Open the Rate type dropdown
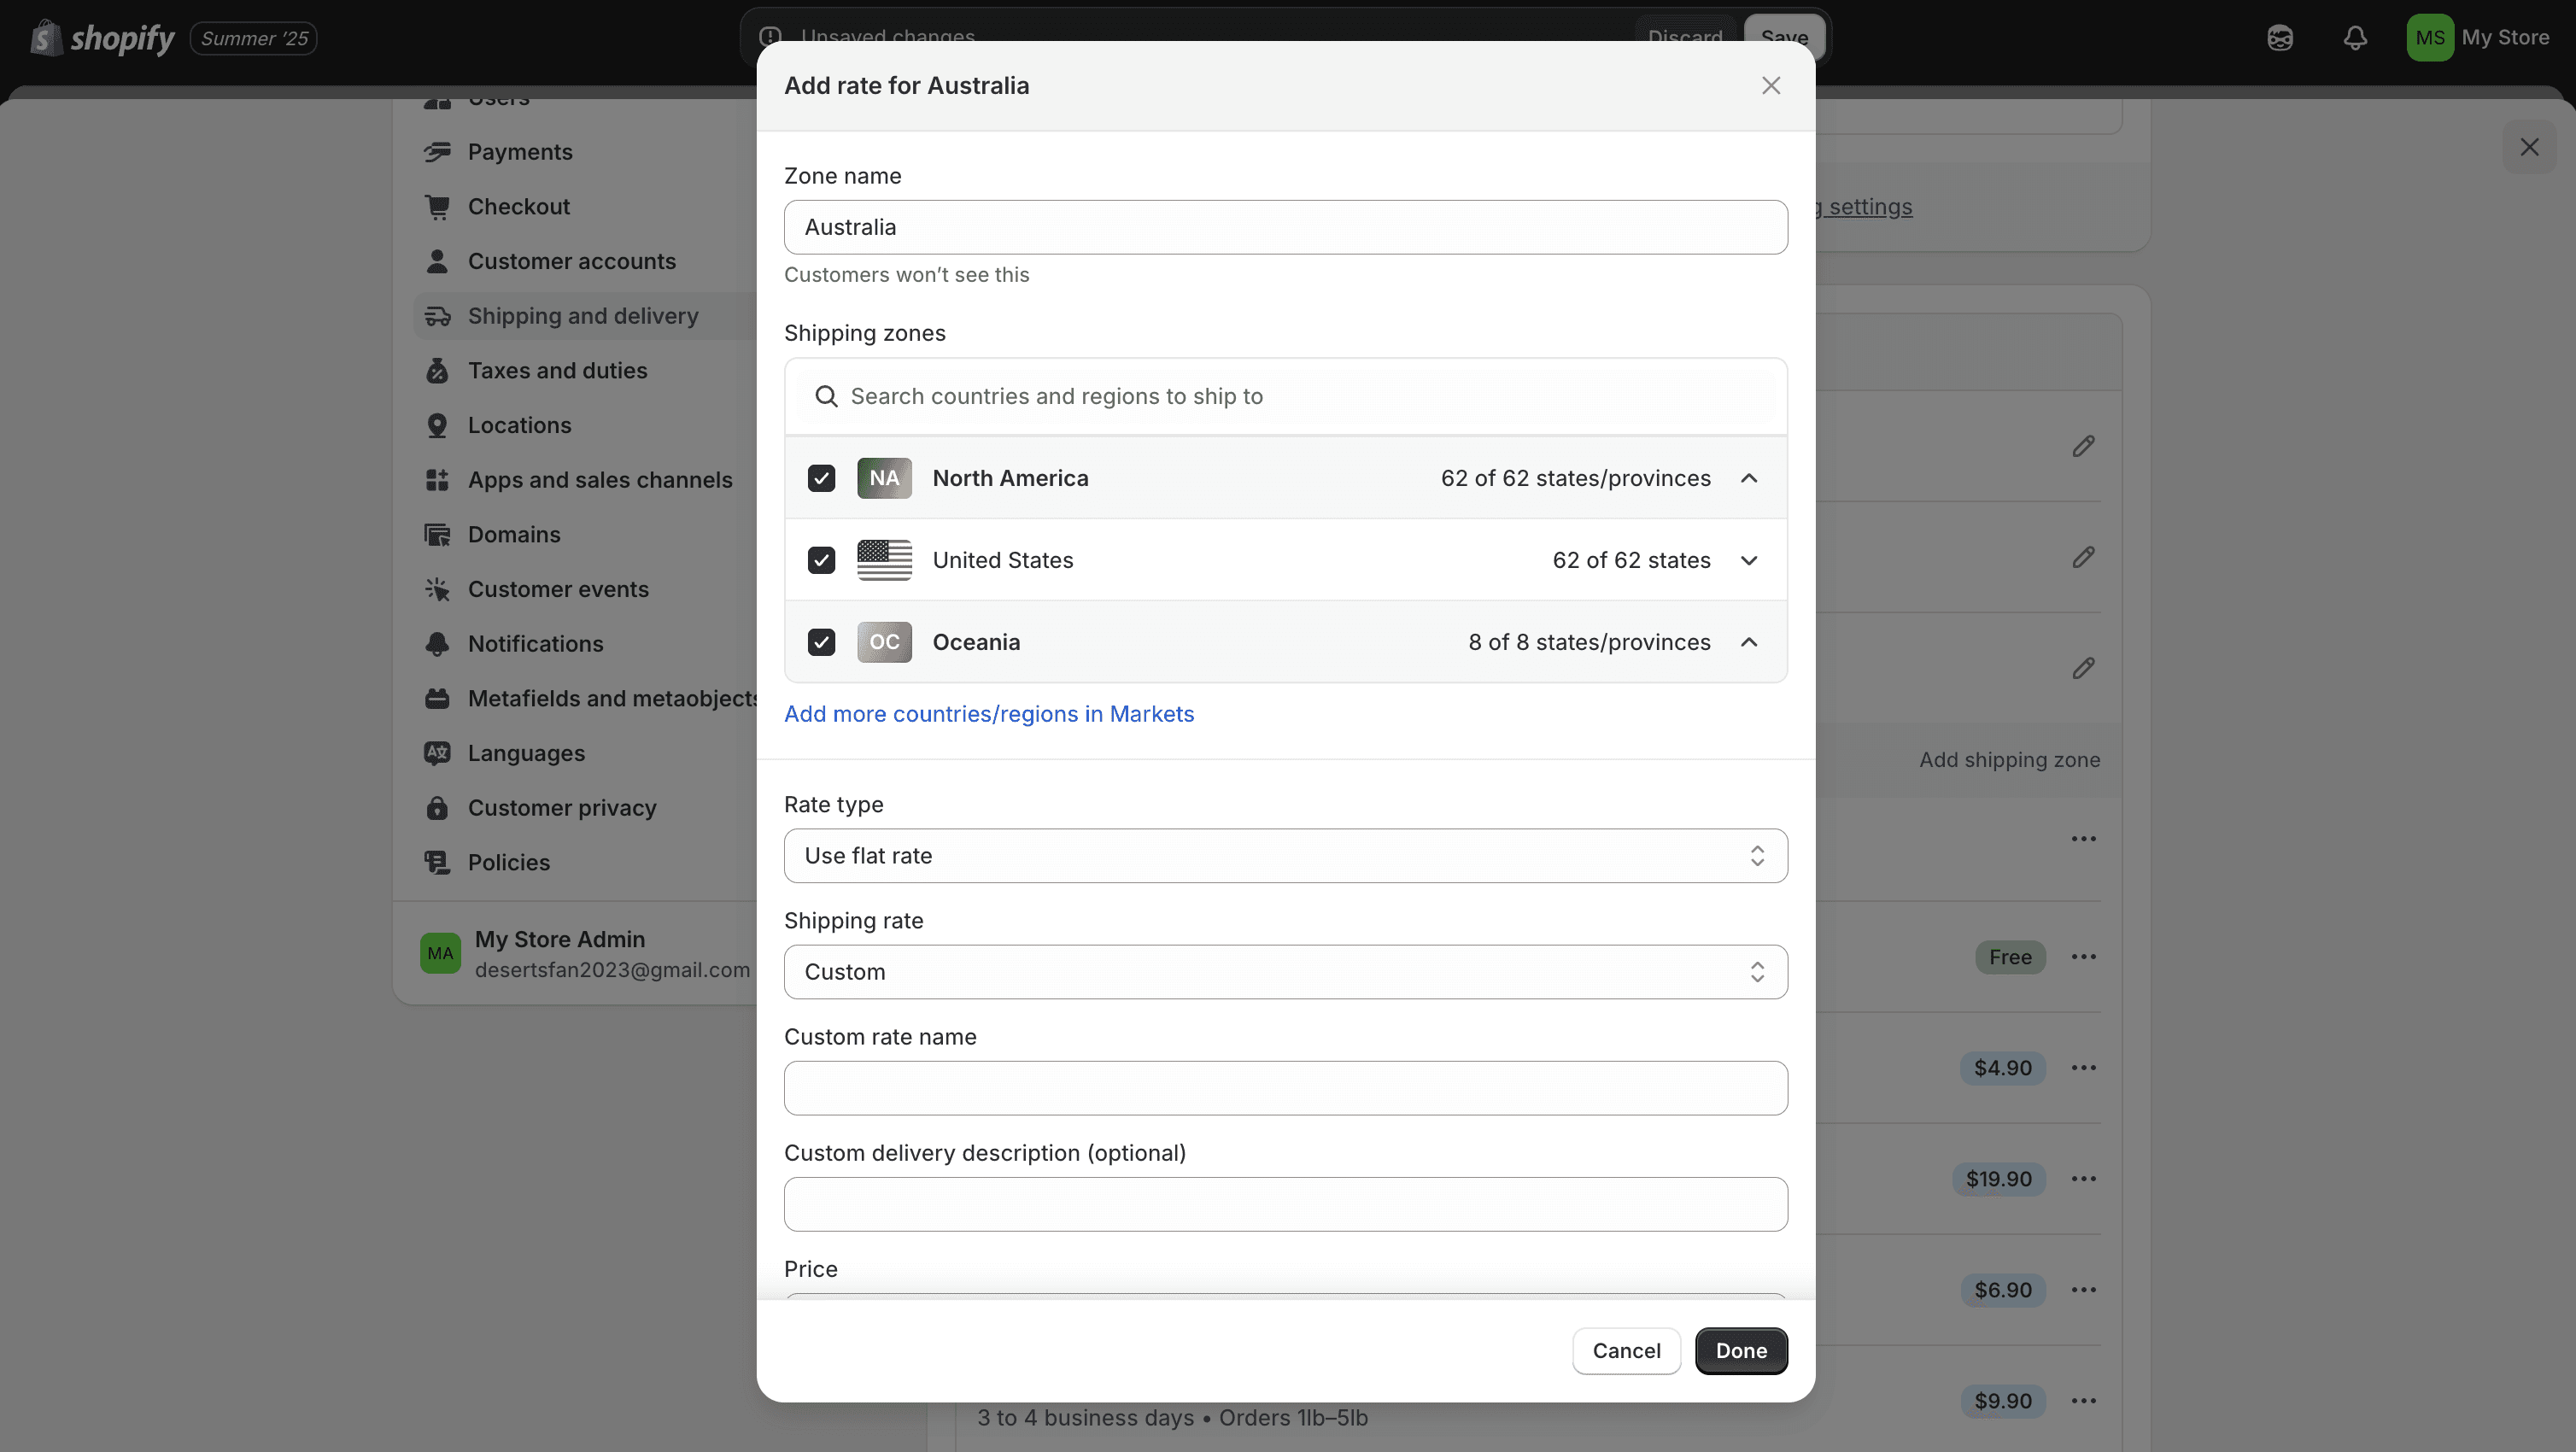Viewport: 2576px width, 1452px height. pos(1285,856)
